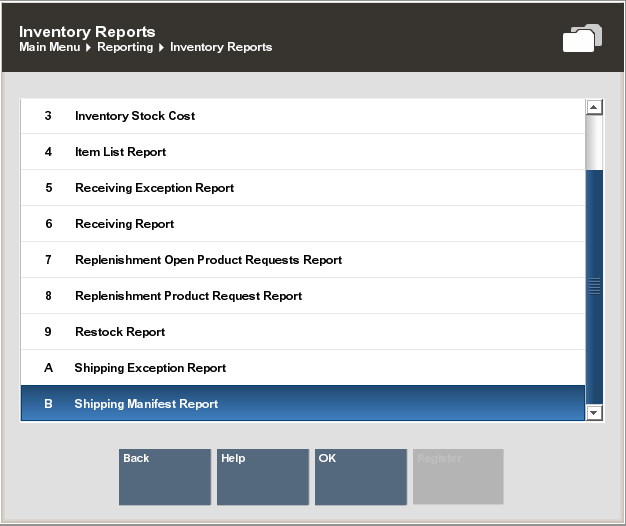Open Help

pyautogui.click(x=263, y=477)
